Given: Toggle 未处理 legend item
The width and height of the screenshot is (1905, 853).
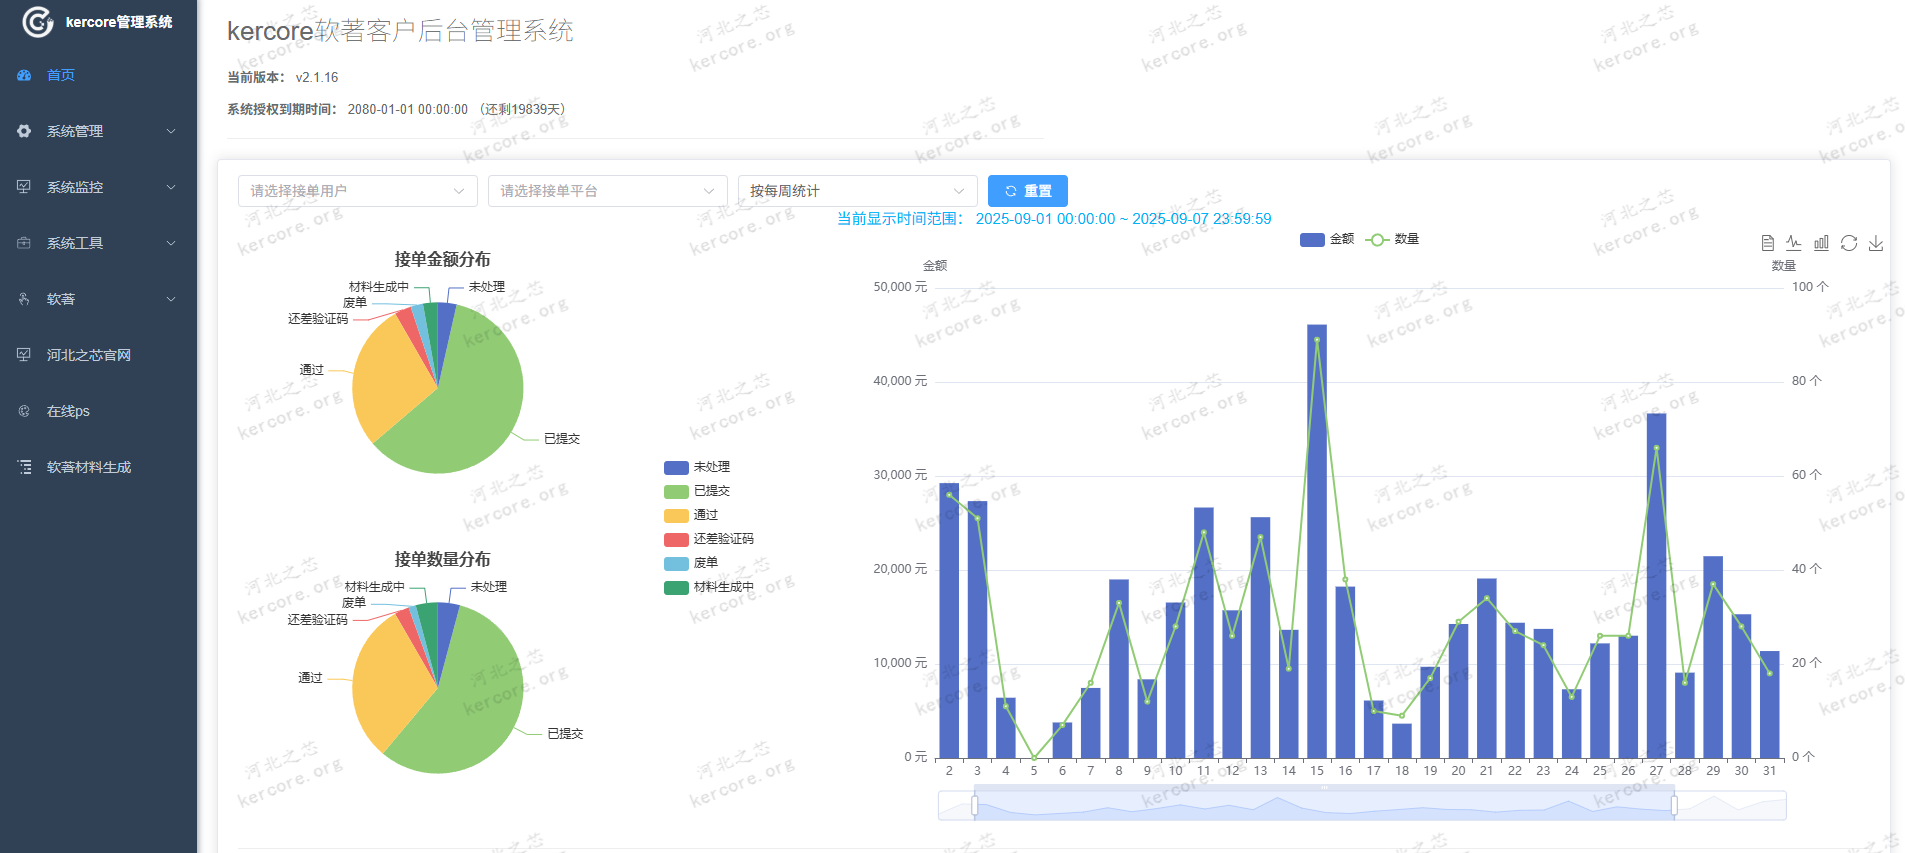Looking at the screenshot, I should click(x=697, y=467).
